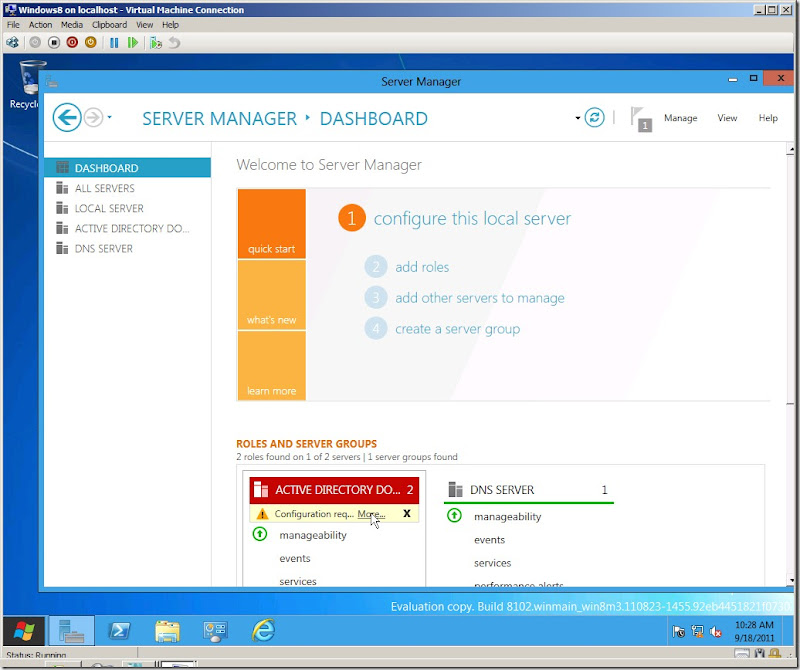The width and height of the screenshot is (800, 670).
Task: Open PowerShell from the taskbar
Action: 119,631
